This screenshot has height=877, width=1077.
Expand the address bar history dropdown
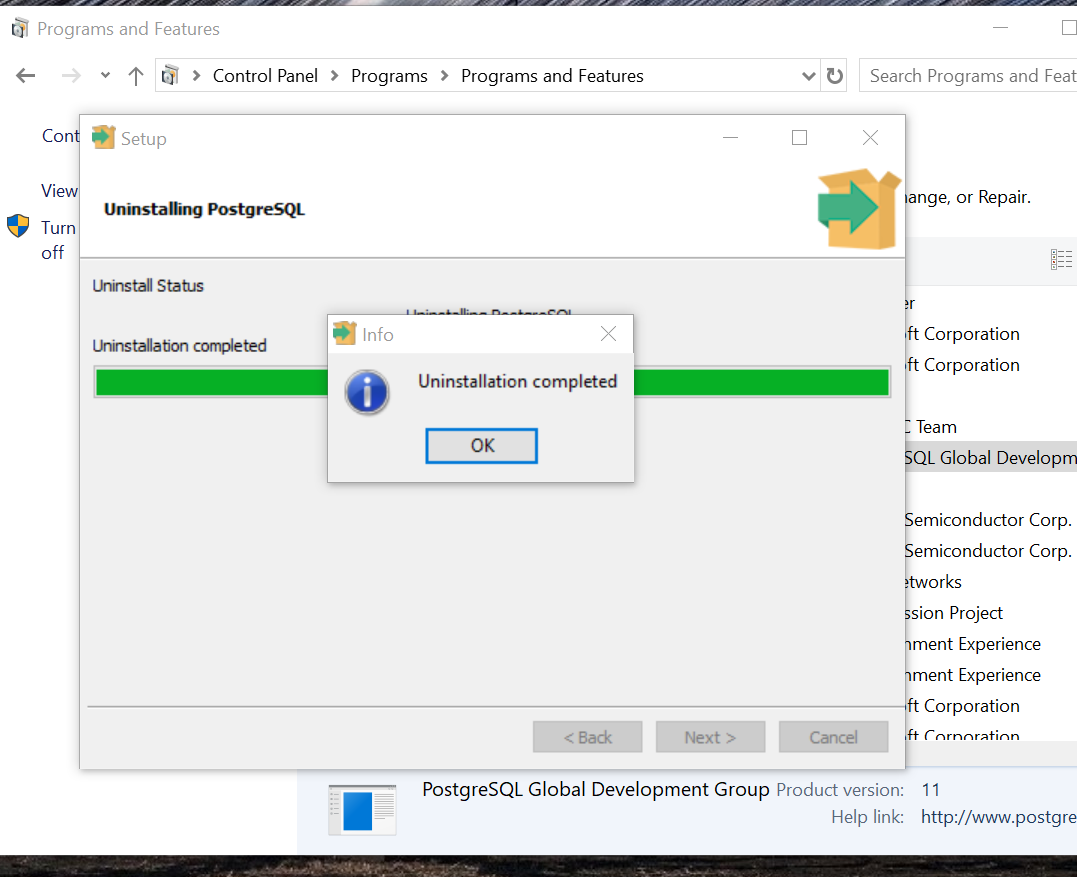point(809,76)
